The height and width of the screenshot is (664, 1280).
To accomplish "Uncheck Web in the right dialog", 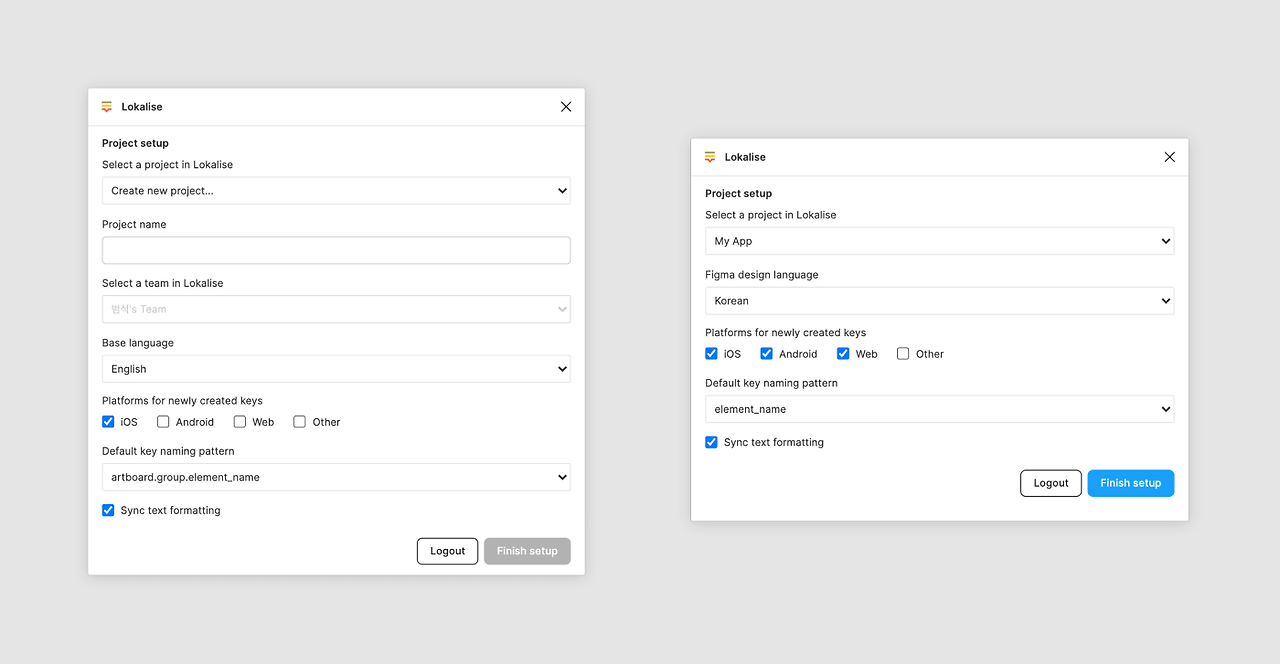I will point(843,354).
